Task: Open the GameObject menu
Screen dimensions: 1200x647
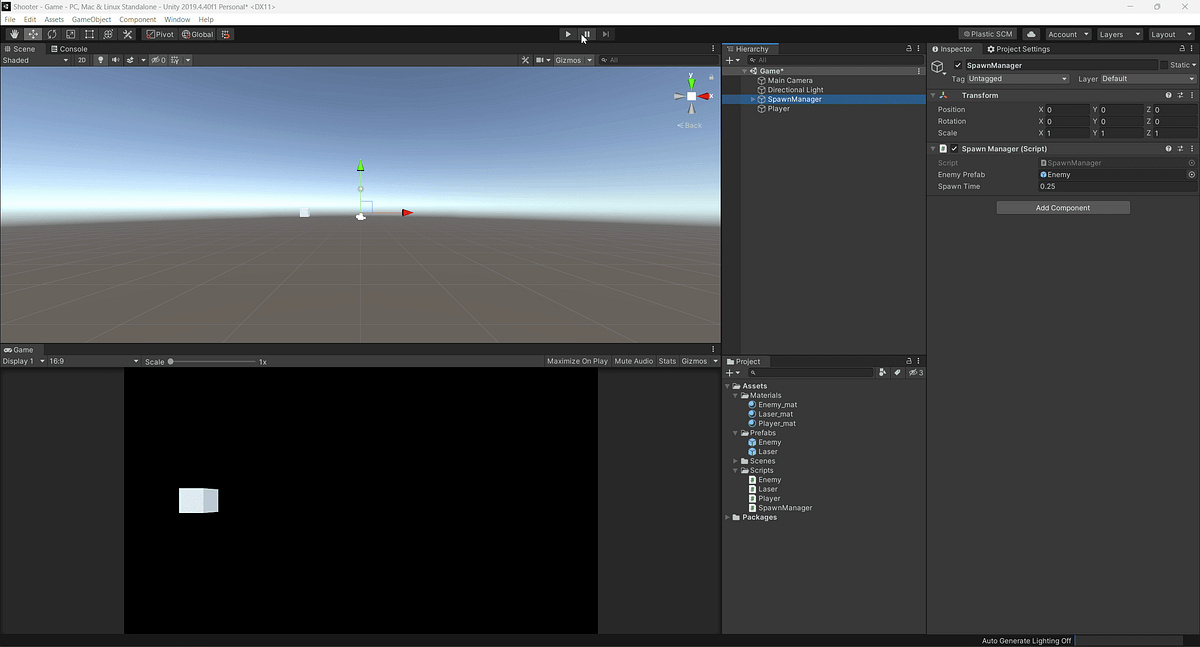Action: 91,18
